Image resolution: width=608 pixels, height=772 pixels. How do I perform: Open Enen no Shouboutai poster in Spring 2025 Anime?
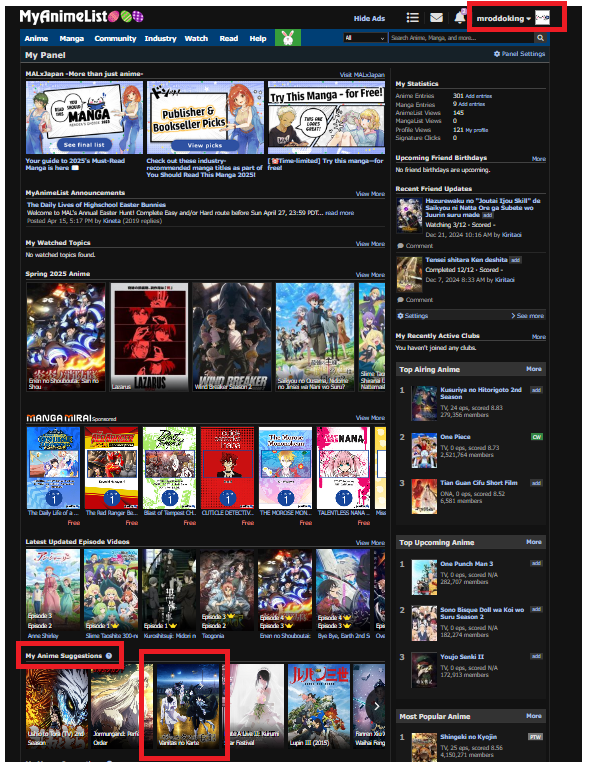point(66,337)
